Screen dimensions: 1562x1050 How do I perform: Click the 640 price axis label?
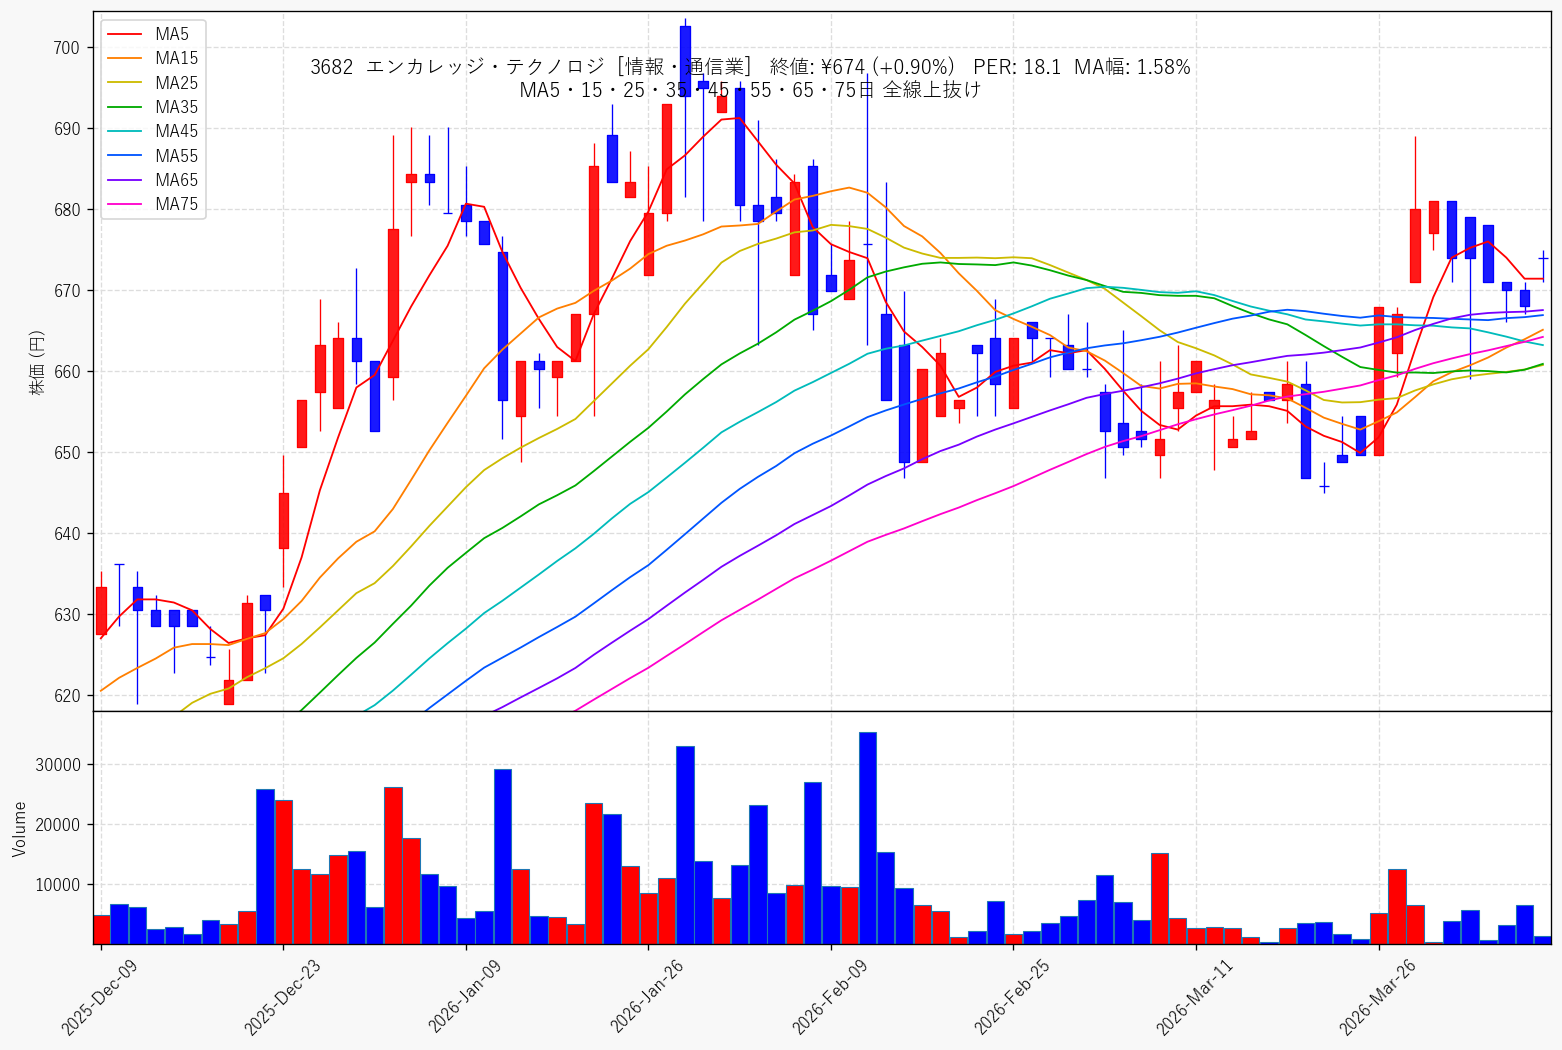coord(65,534)
